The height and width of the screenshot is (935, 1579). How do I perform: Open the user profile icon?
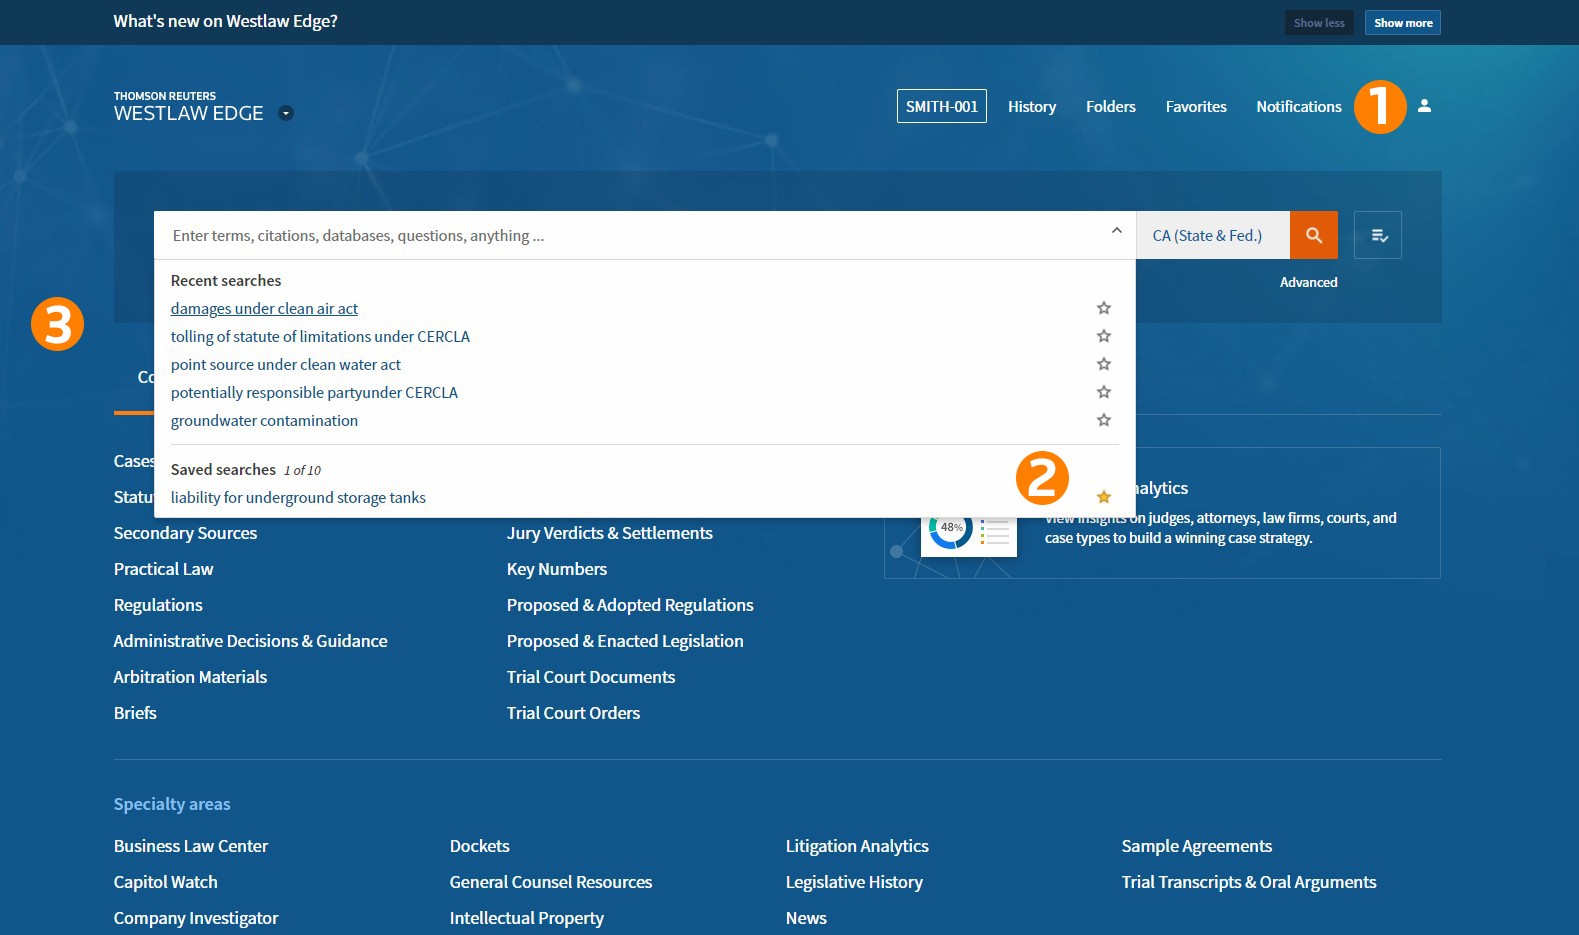pos(1424,106)
